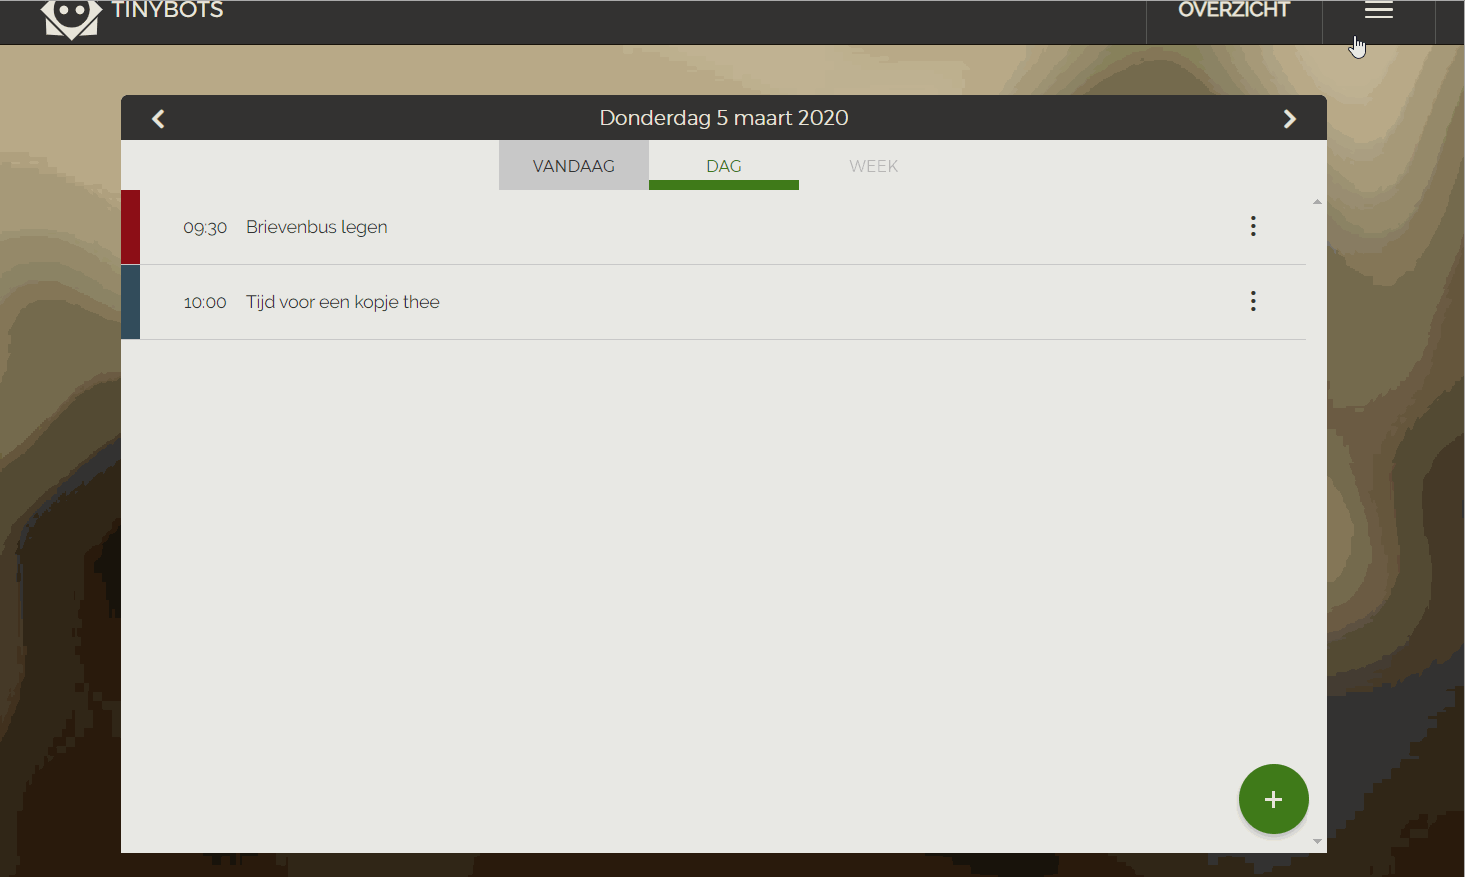The width and height of the screenshot is (1465, 877).
Task: Click the red color marker of Brievenbus legen
Action: tap(130, 227)
